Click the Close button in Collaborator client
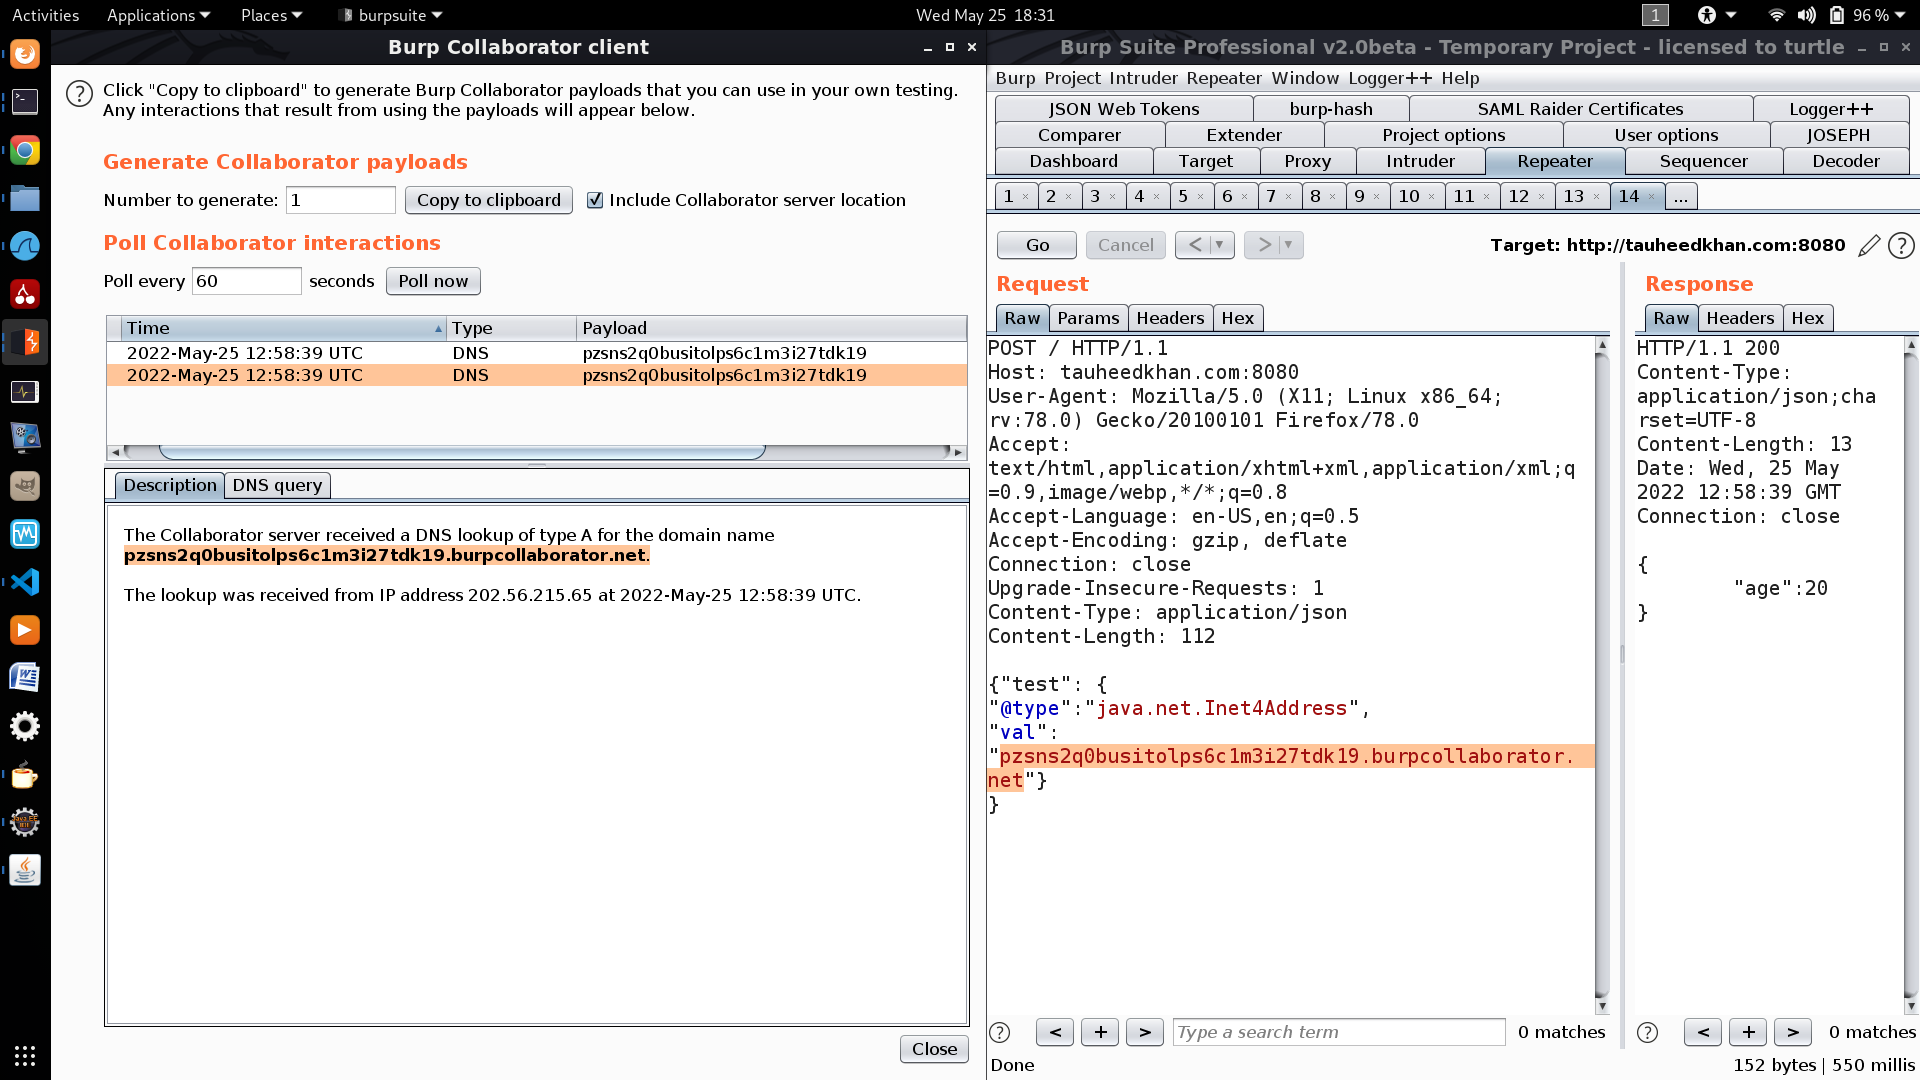 click(934, 1049)
